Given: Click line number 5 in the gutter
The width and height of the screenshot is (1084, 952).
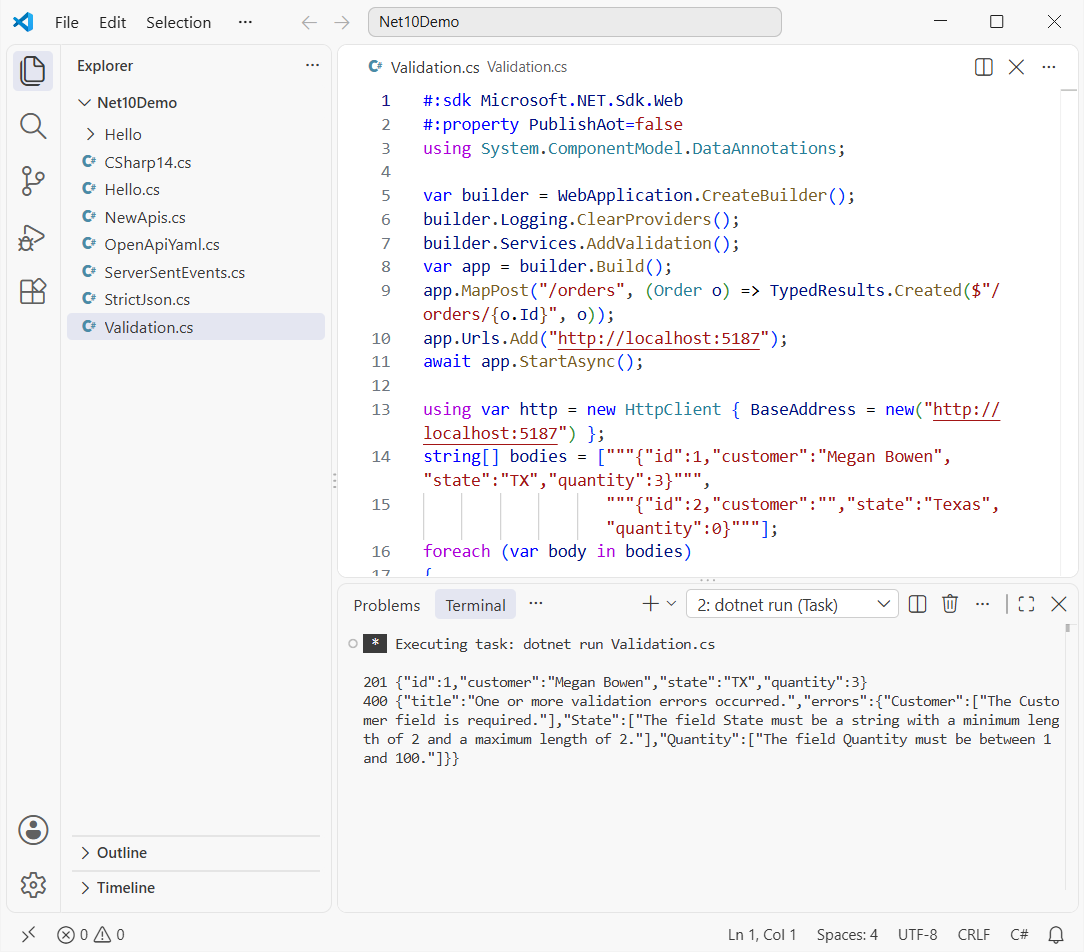Looking at the screenshot, I should (386, 196).
